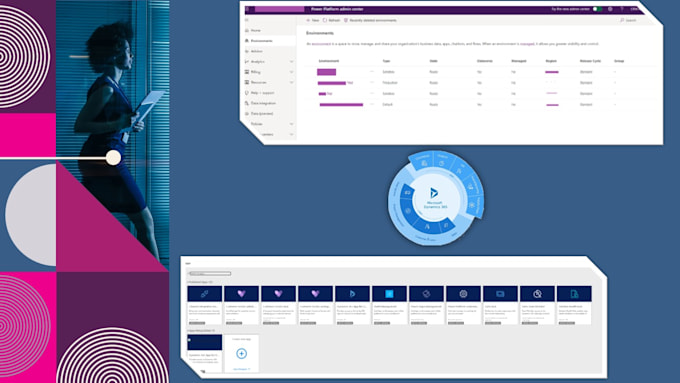The image size is (680, 383).
Task: Open Data (preview) in the sidebar
Action: (259, 114)
